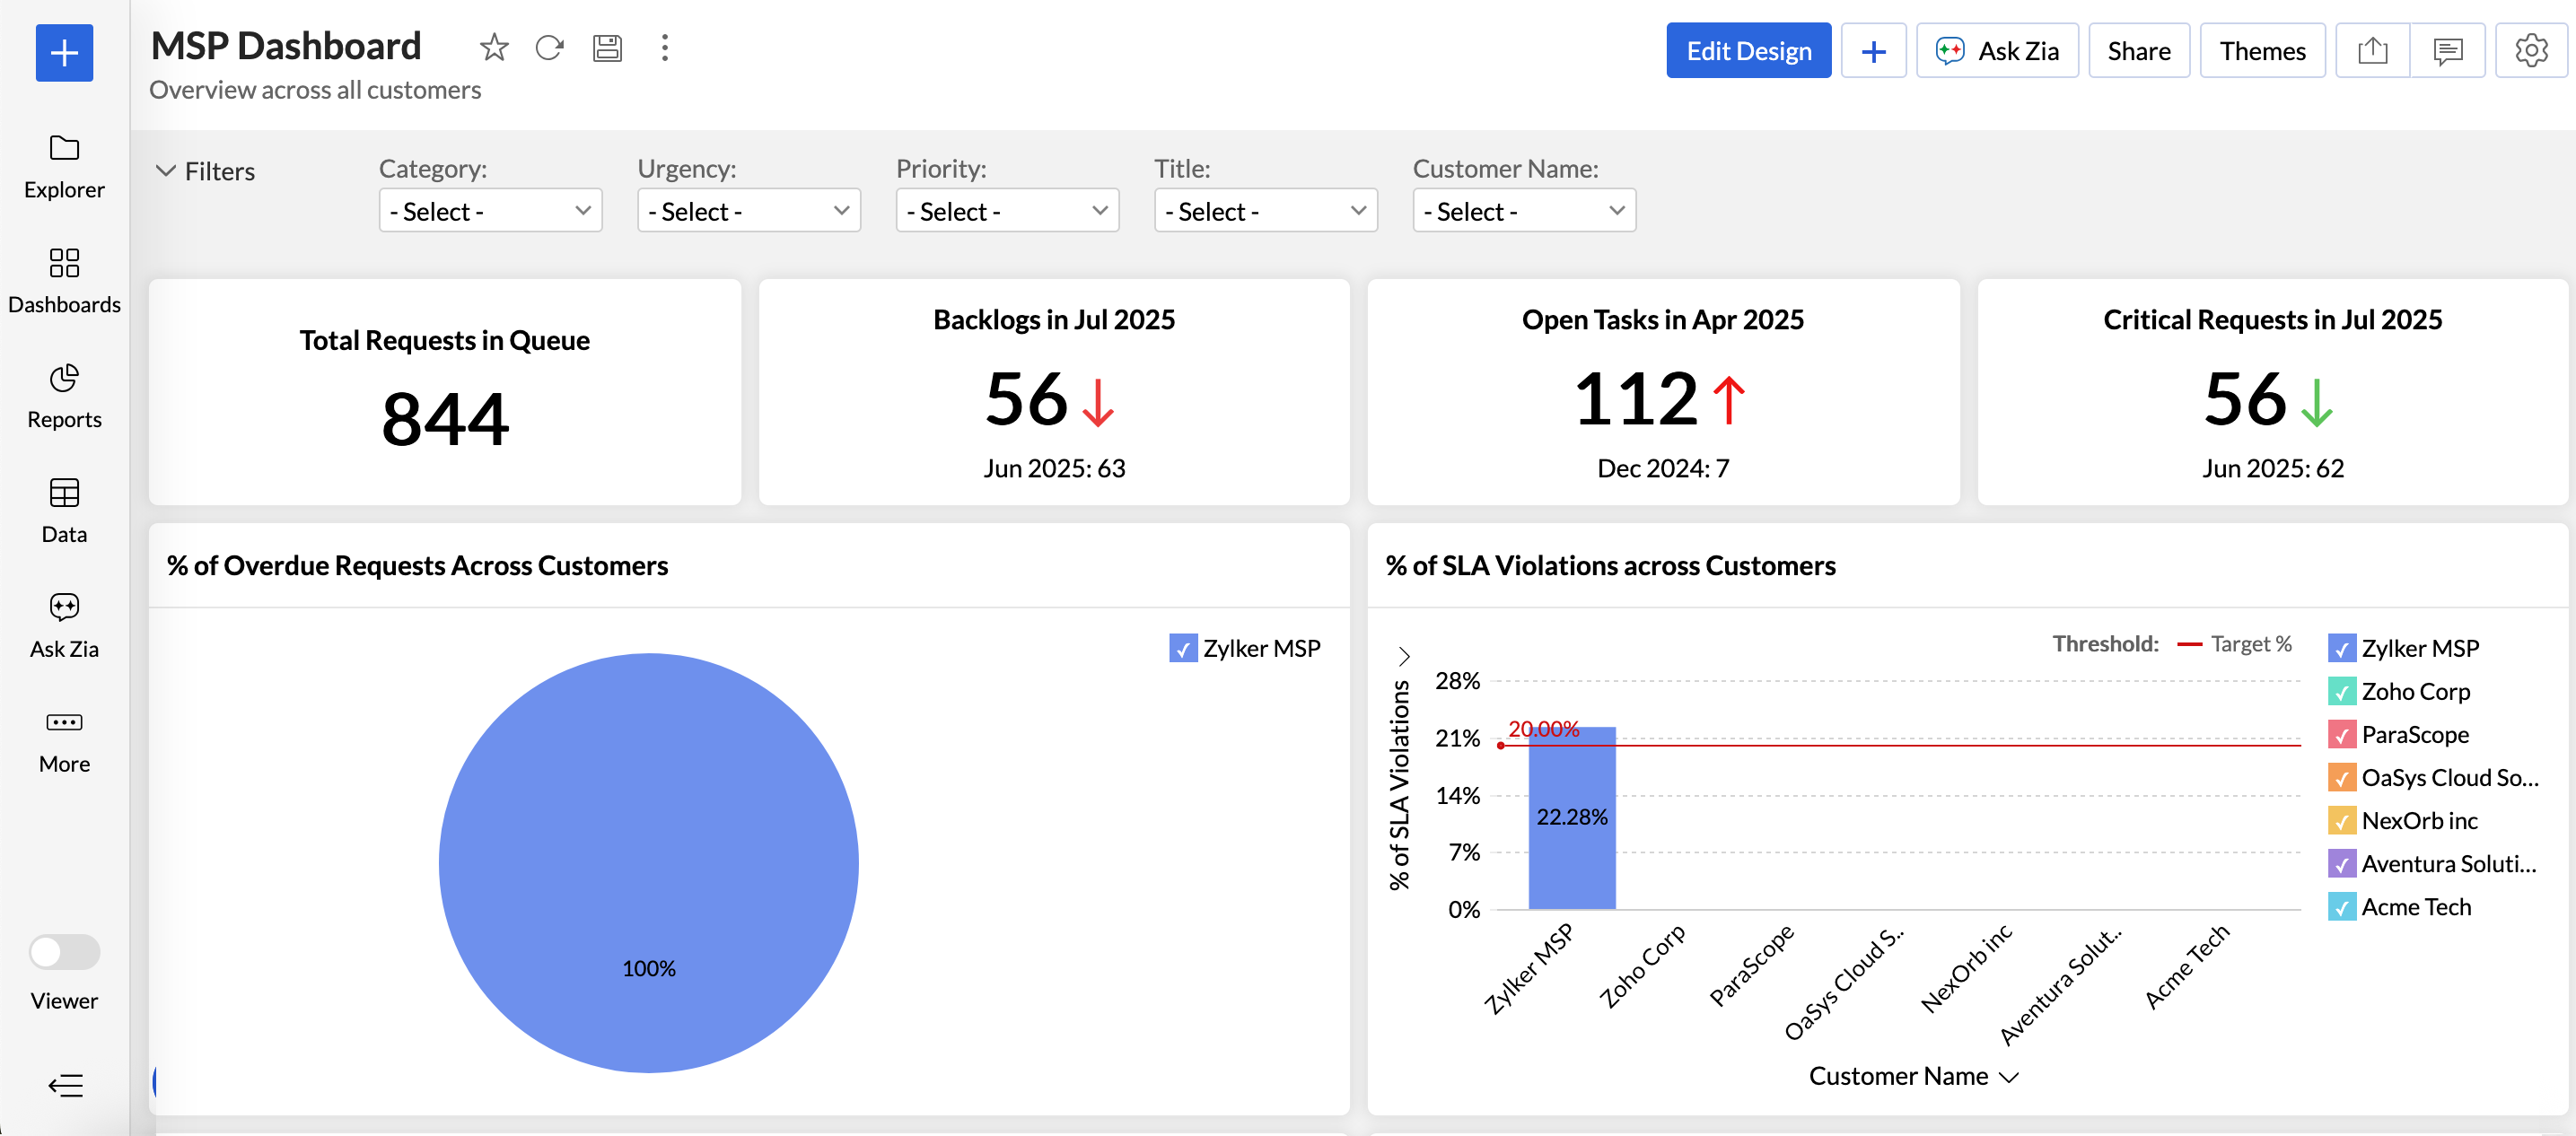The width and height of the screenshot is (2576, 1136).
Task: Click the refresh dashboard icon
Action: click(549, 47)
